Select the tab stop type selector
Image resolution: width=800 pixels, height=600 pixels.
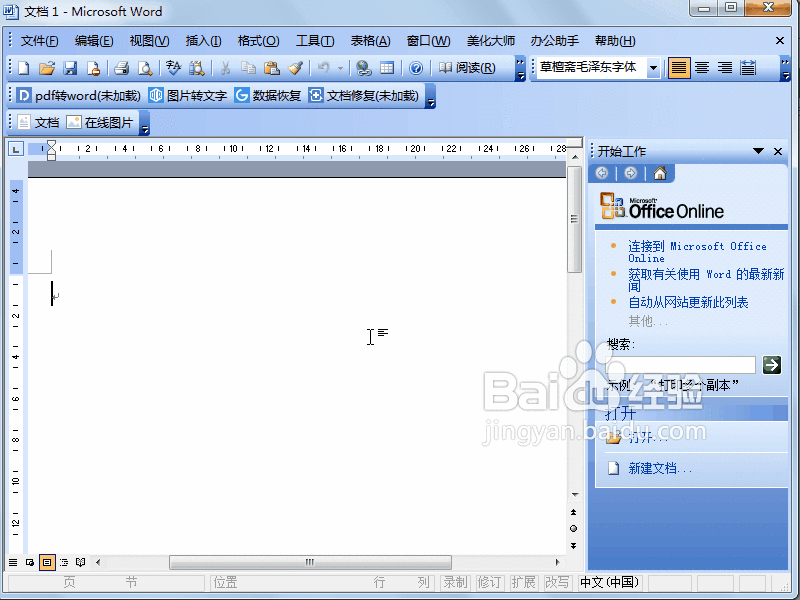pos(16,149)
